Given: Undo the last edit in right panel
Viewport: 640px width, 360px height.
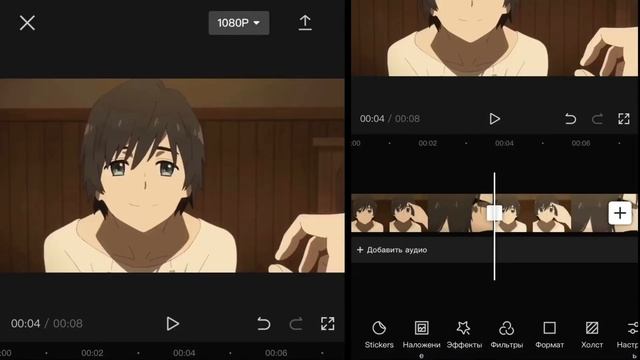Looking at the screenshot, I should (x=570, y=119).
